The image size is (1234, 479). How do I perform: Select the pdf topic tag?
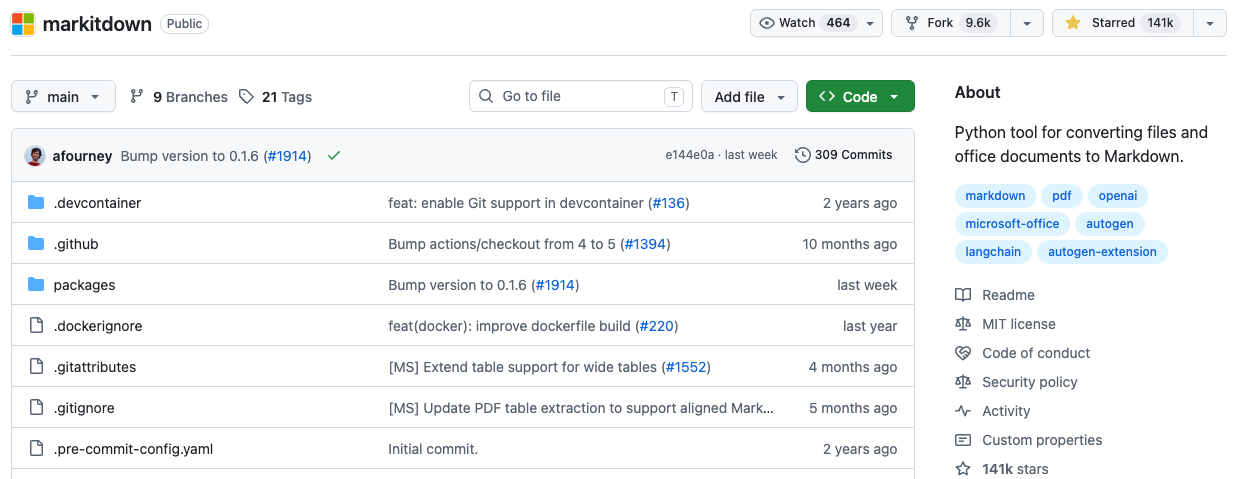tap(1061, 195)
